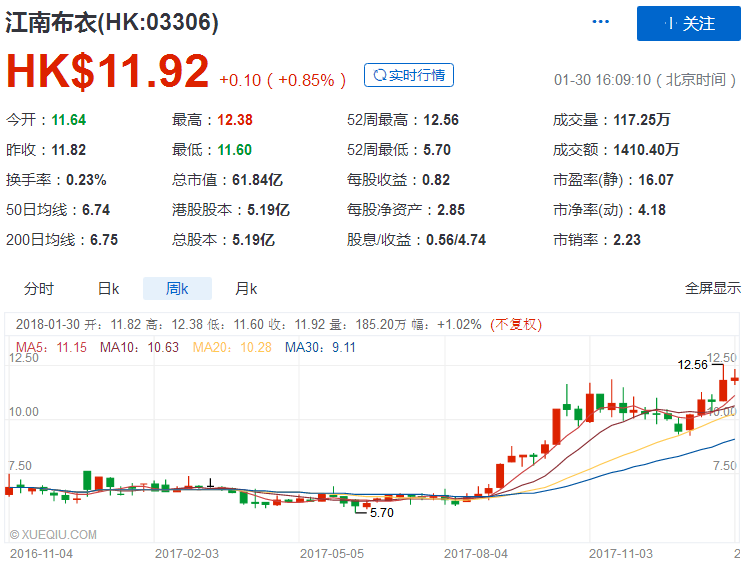
Task: Click the HK$11.92 current price
Action: tap(108, 71)
